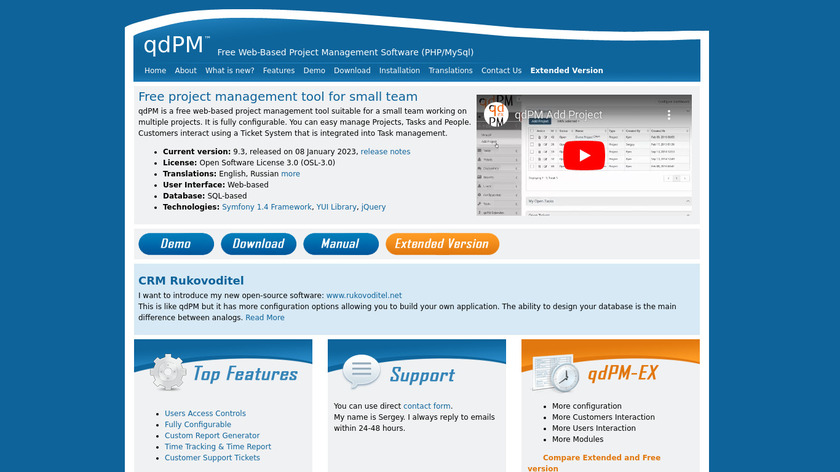Open the What is new? page
This screenshot has height=472, width=840.
click(229, 71)
